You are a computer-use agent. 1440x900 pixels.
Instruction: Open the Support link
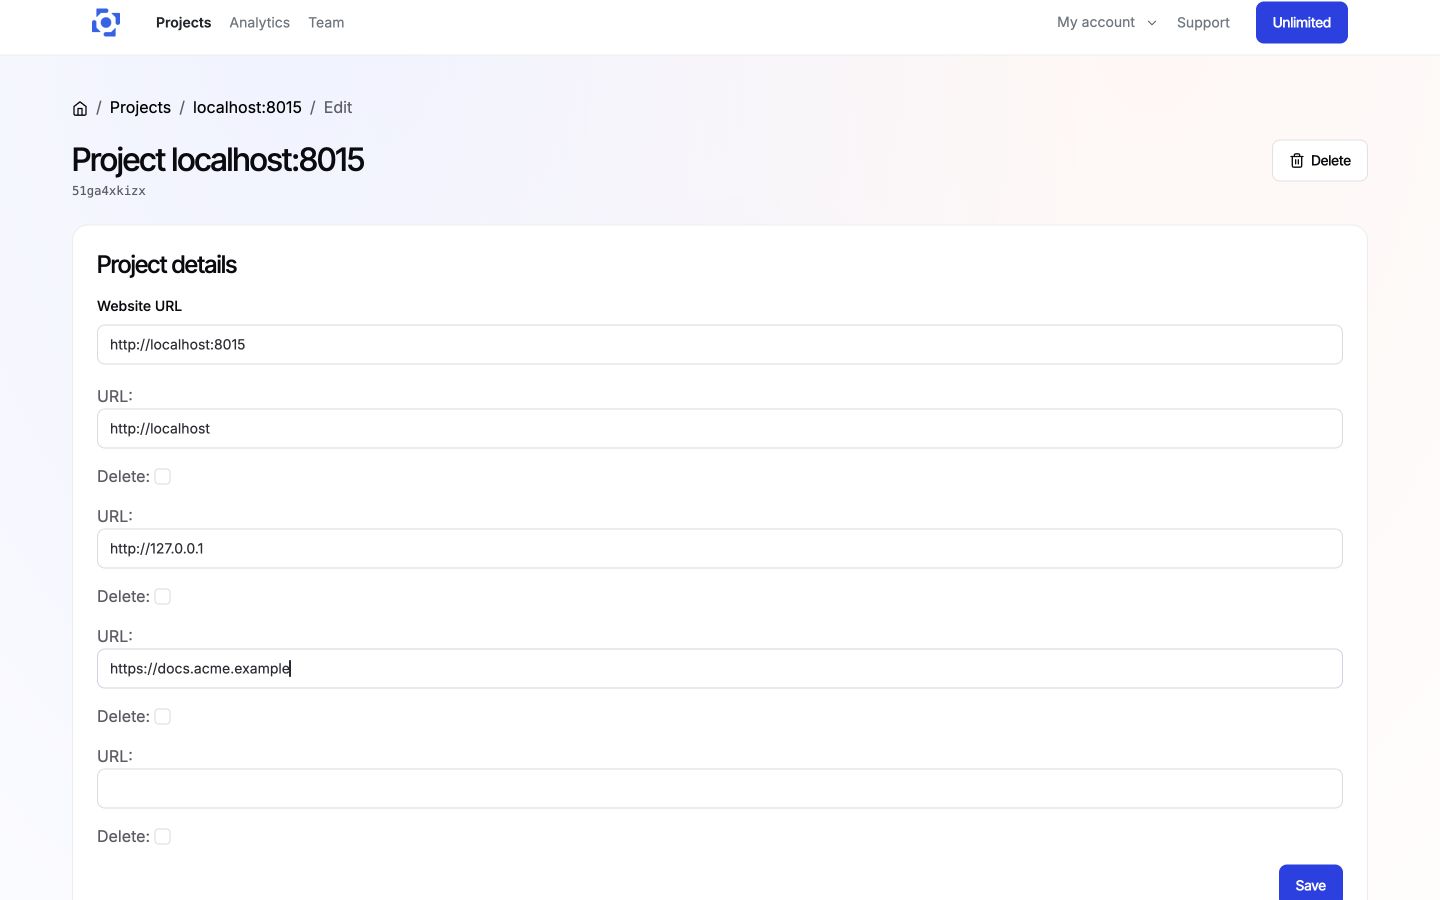[x=1203, y=22]
